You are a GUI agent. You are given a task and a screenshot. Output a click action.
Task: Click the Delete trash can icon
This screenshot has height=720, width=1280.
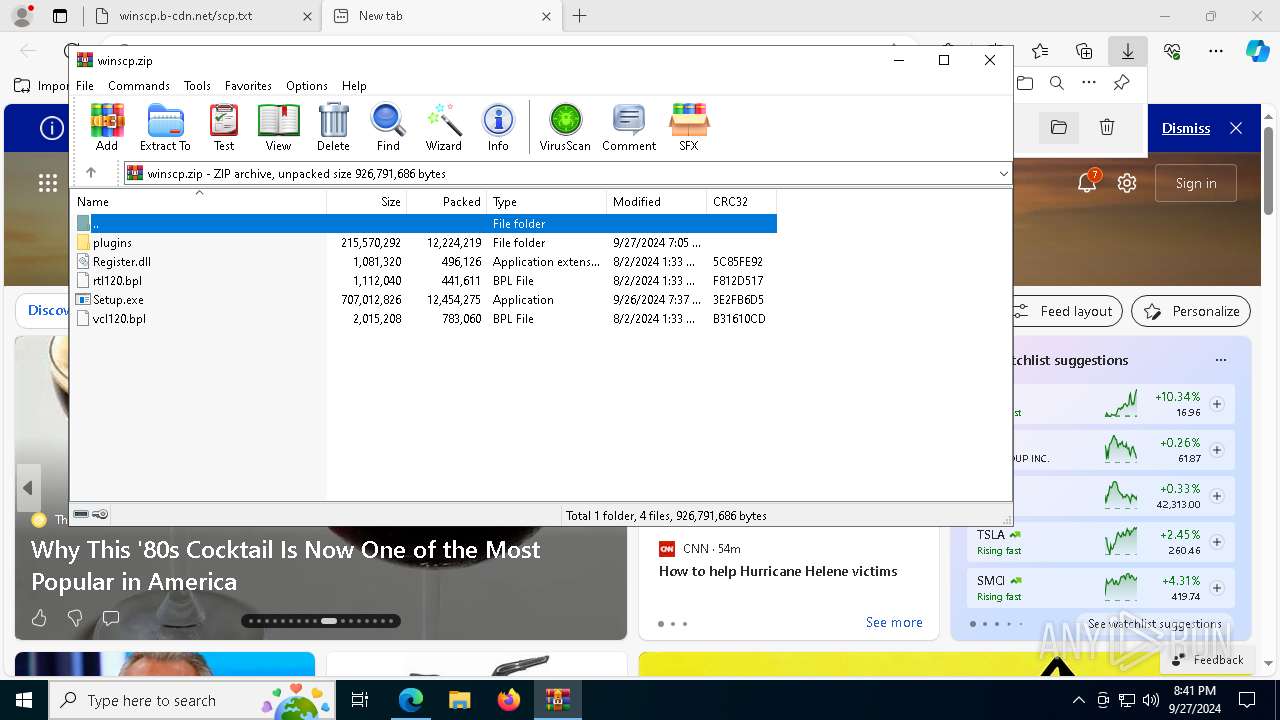(333, 128)
